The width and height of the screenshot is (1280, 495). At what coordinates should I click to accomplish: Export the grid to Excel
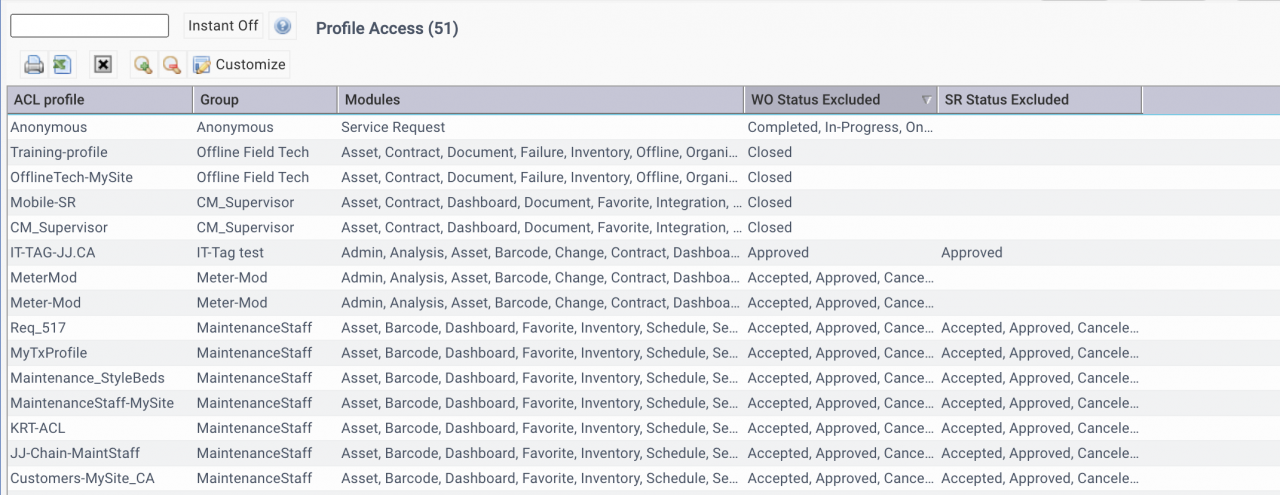point(62,65)
